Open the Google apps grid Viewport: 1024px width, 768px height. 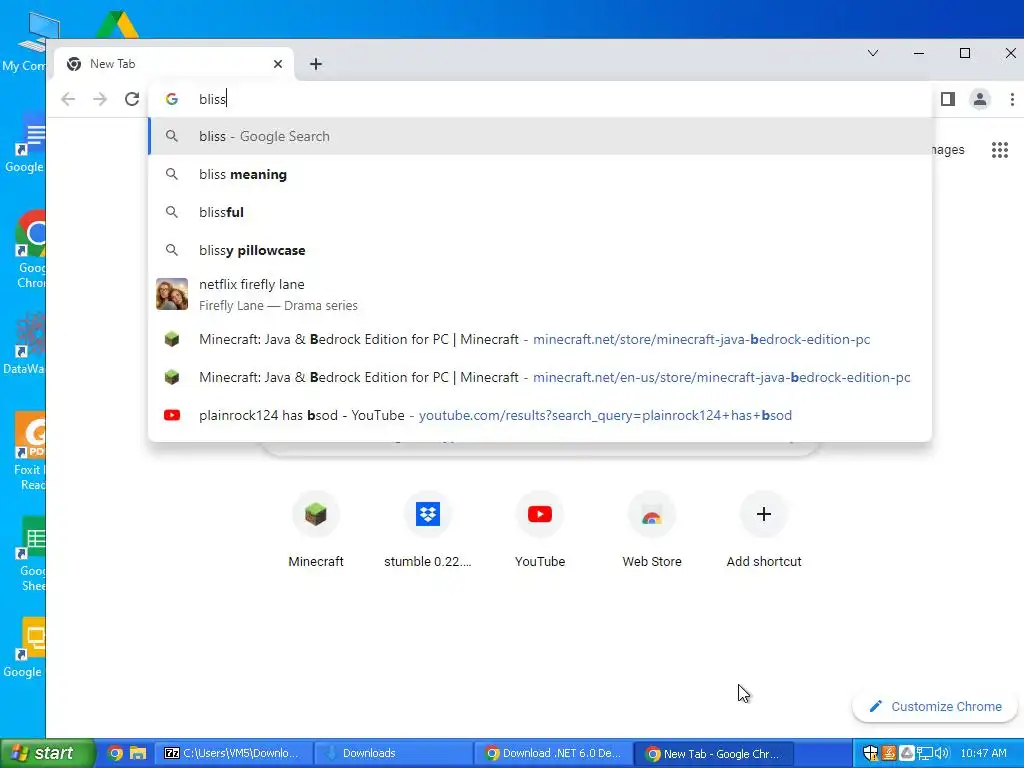[999, 150]
